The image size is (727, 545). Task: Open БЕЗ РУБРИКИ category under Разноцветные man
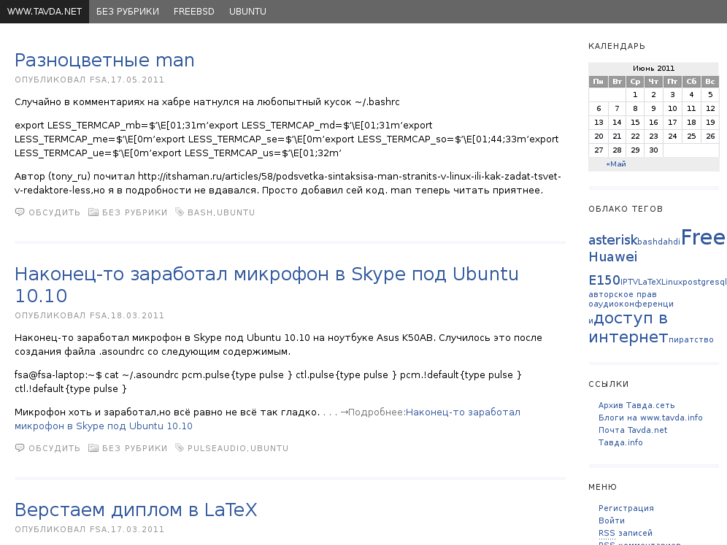[x=134, y=212]
